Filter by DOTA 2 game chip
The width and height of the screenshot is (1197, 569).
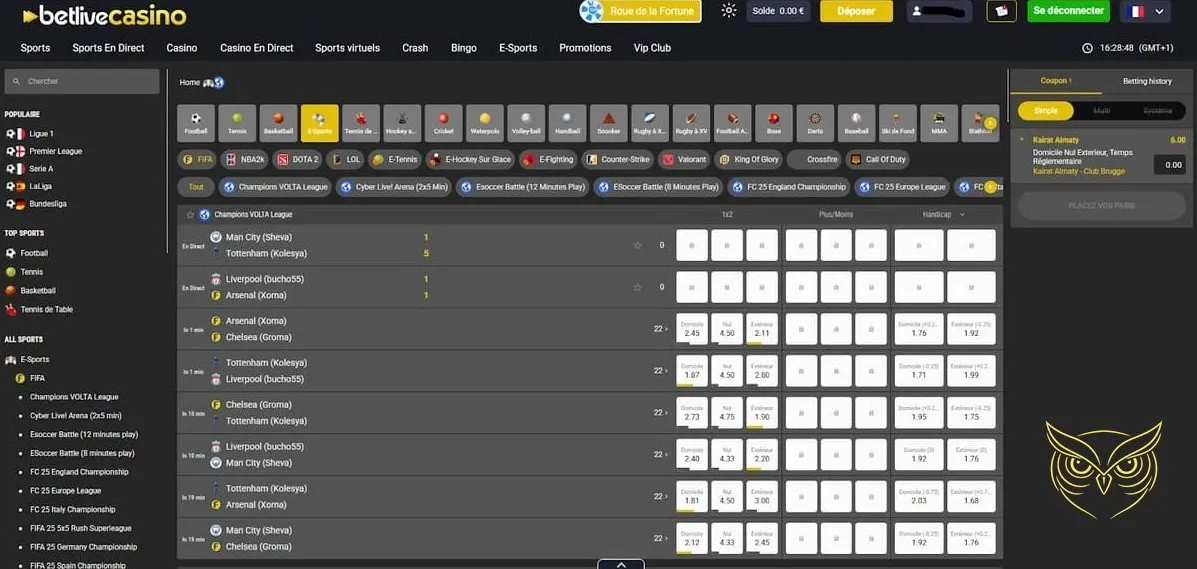tap(297, 160)
